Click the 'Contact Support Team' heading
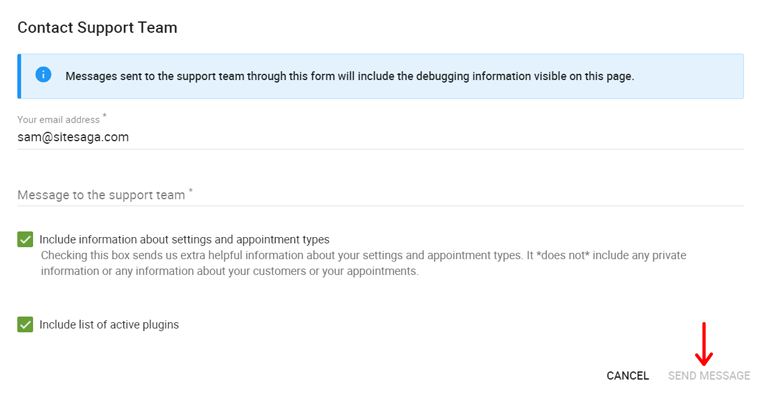 coord(97,28)
